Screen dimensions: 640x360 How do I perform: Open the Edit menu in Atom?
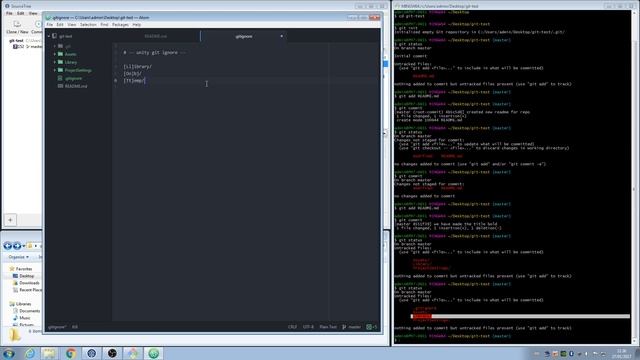click(x=60, y=25)
